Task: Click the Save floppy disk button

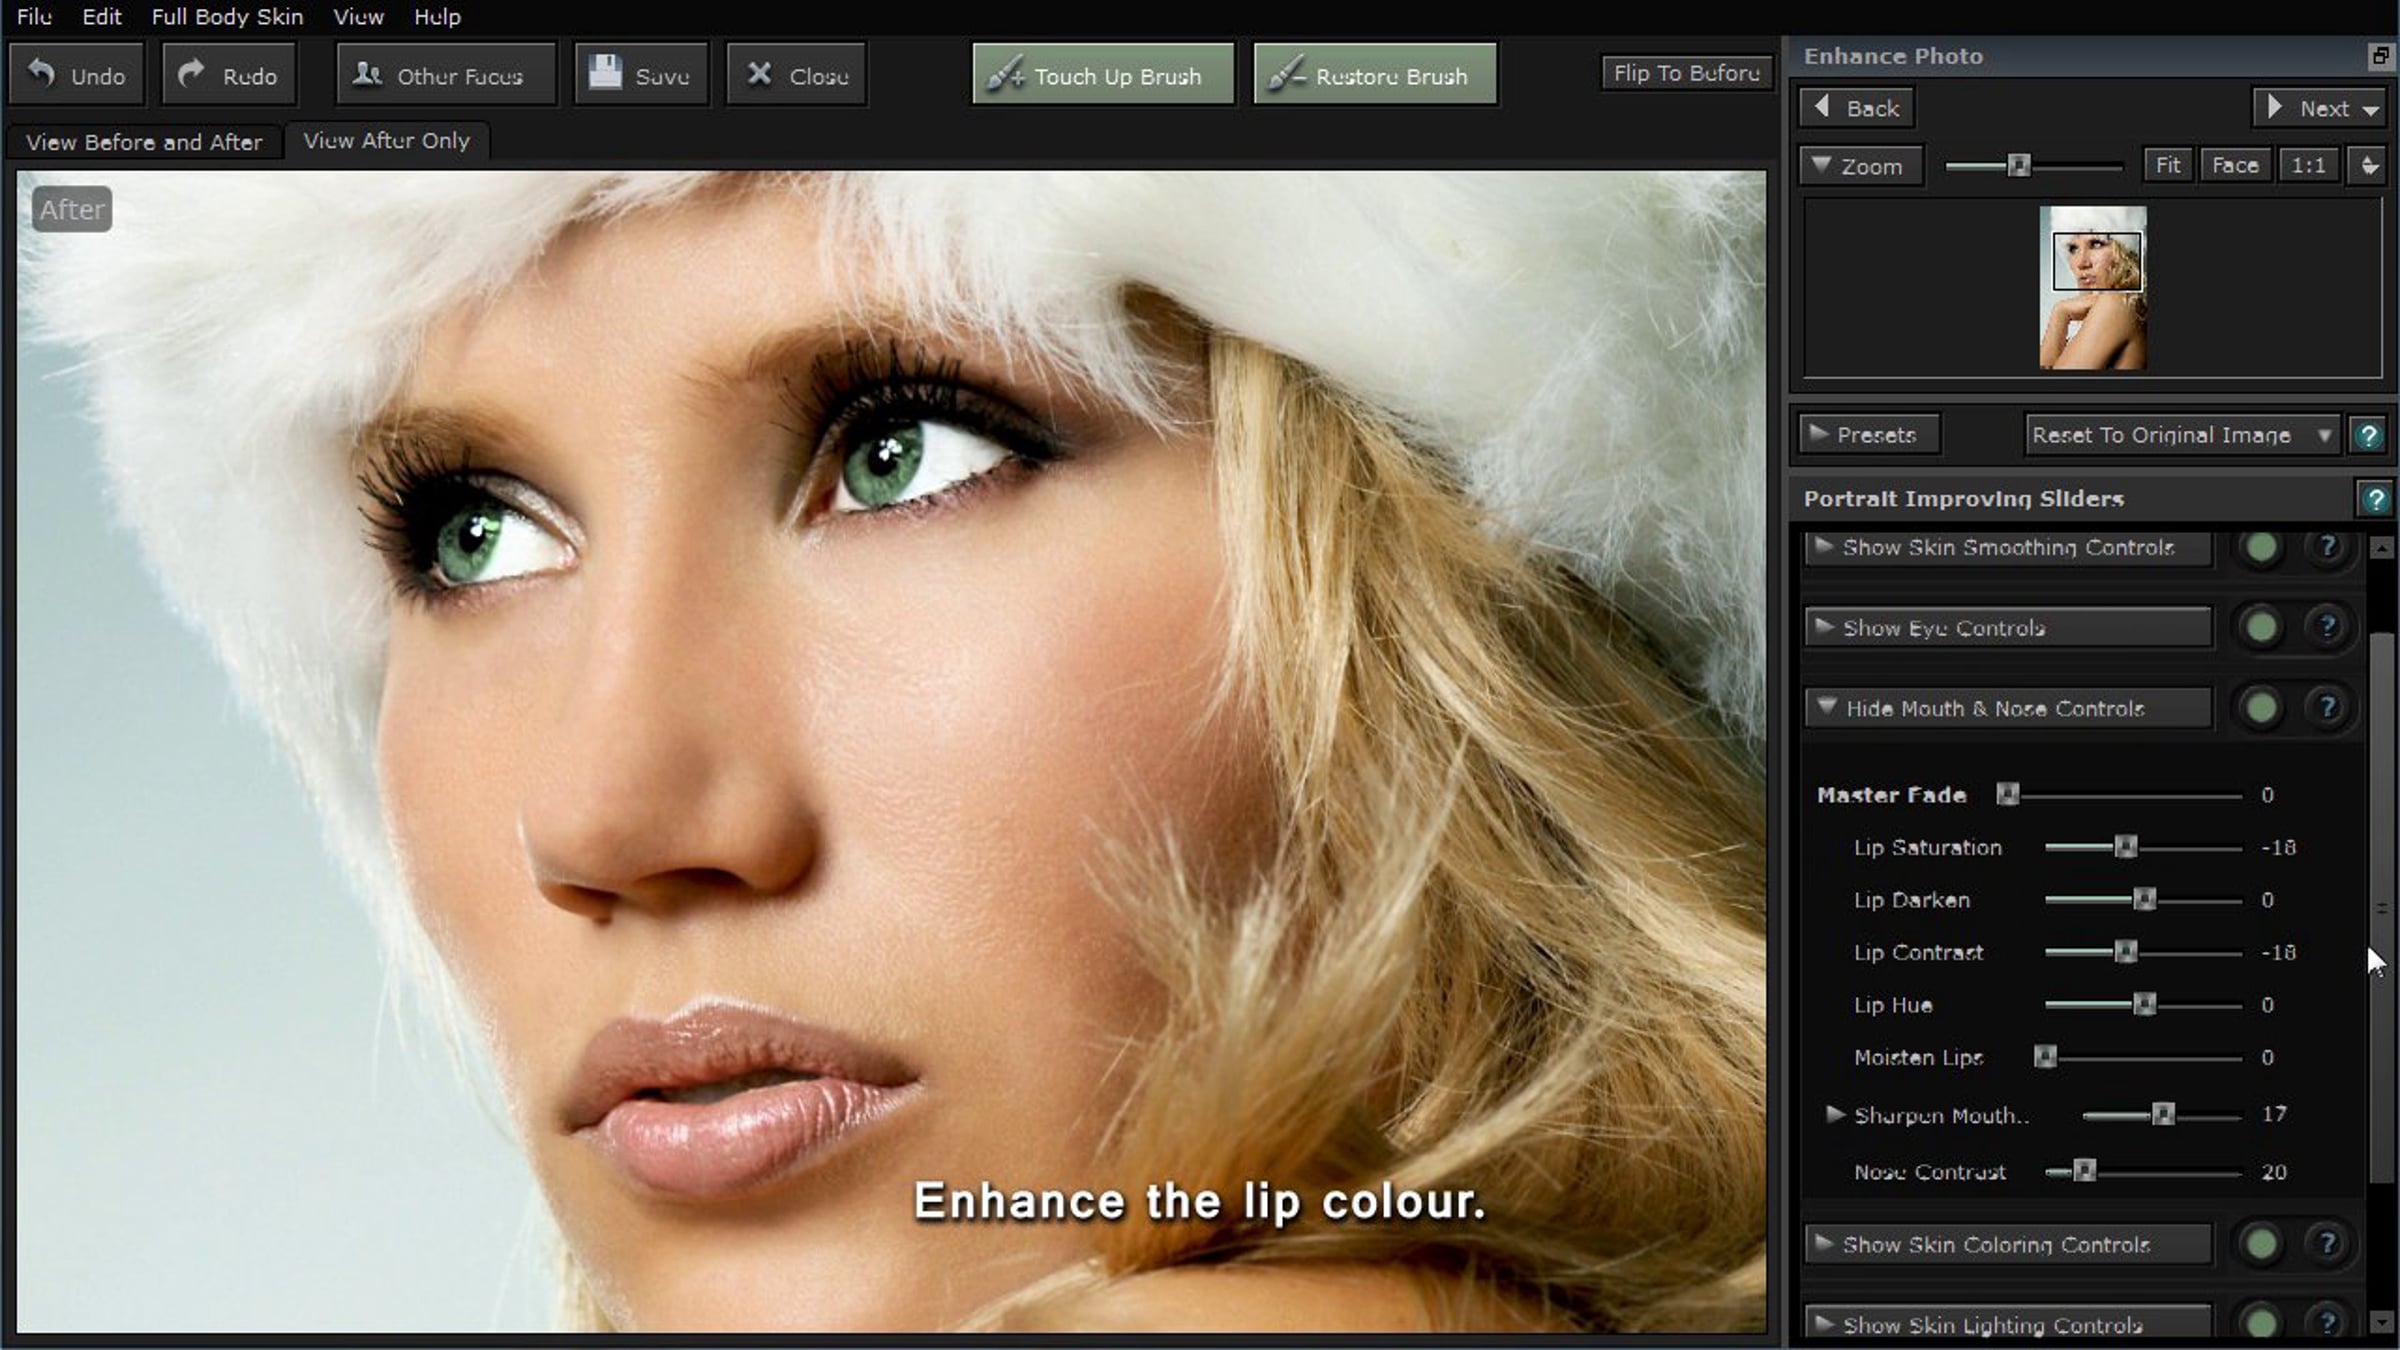Action: [641, 75]
